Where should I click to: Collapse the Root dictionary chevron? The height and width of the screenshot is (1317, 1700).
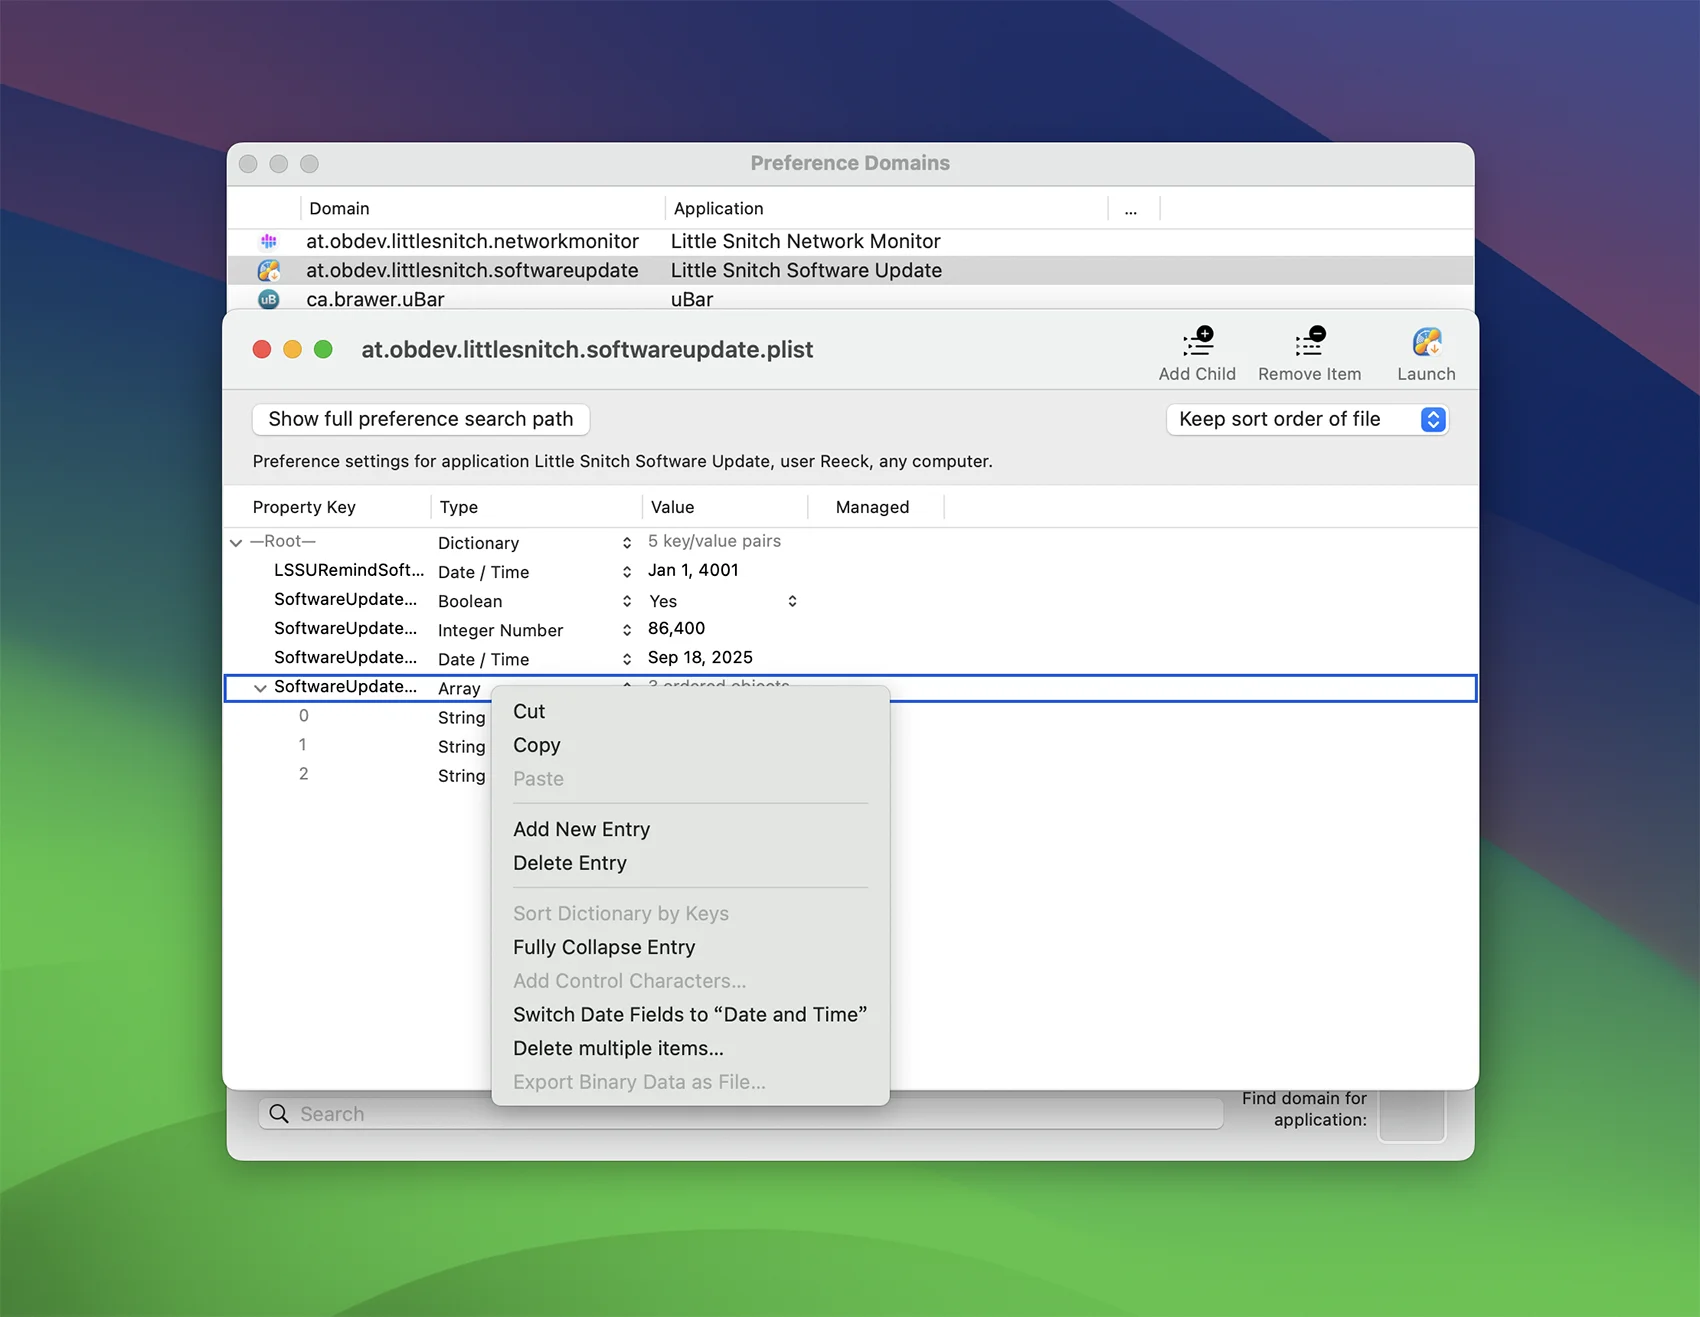236,542
